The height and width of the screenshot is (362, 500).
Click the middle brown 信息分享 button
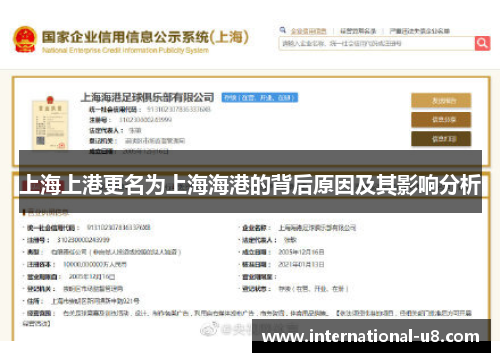441,120
